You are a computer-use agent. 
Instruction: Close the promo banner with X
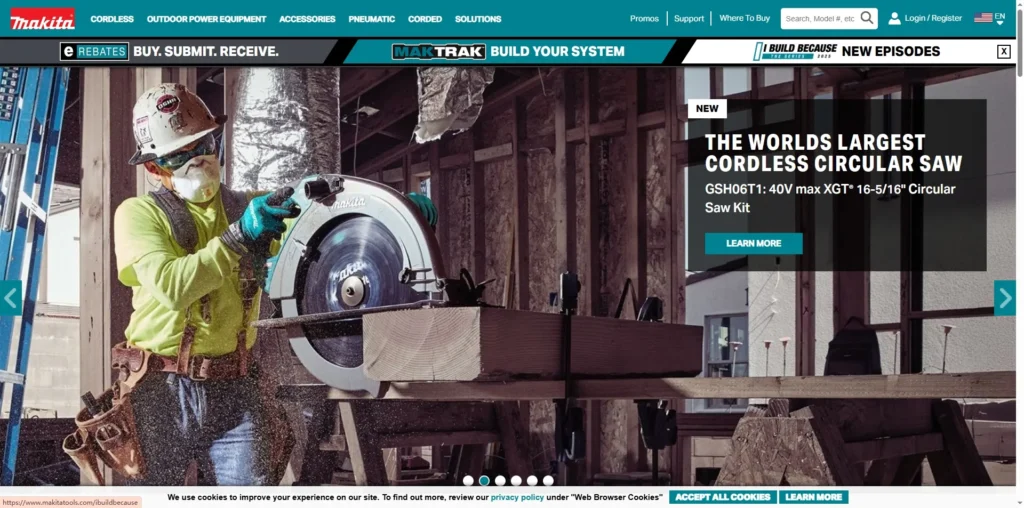1003,52
